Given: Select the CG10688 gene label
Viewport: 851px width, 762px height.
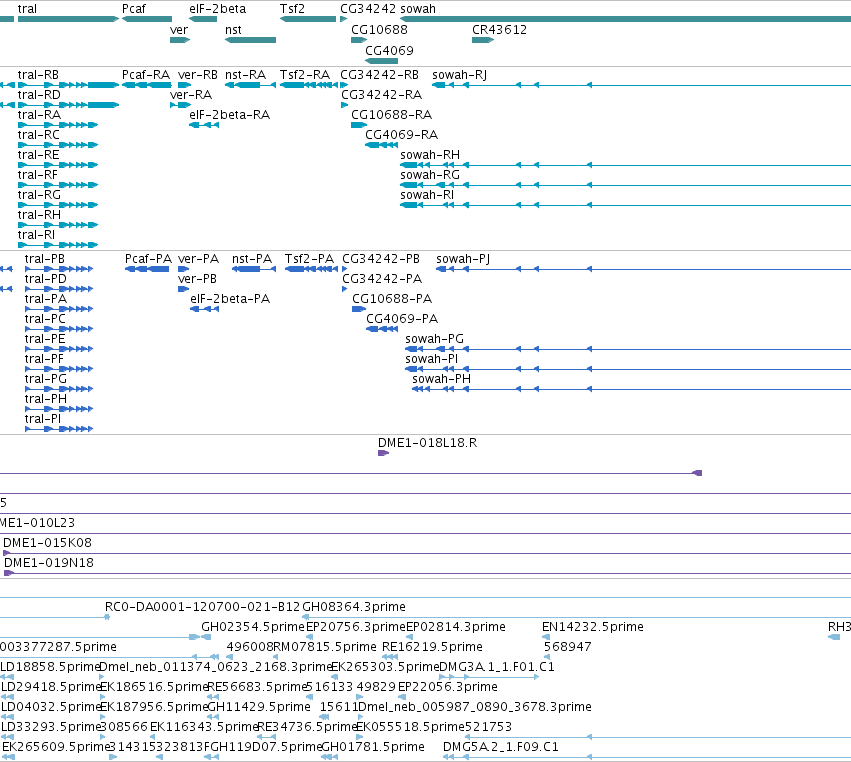Looking at the screenshot, I should [x=379, y=30].
